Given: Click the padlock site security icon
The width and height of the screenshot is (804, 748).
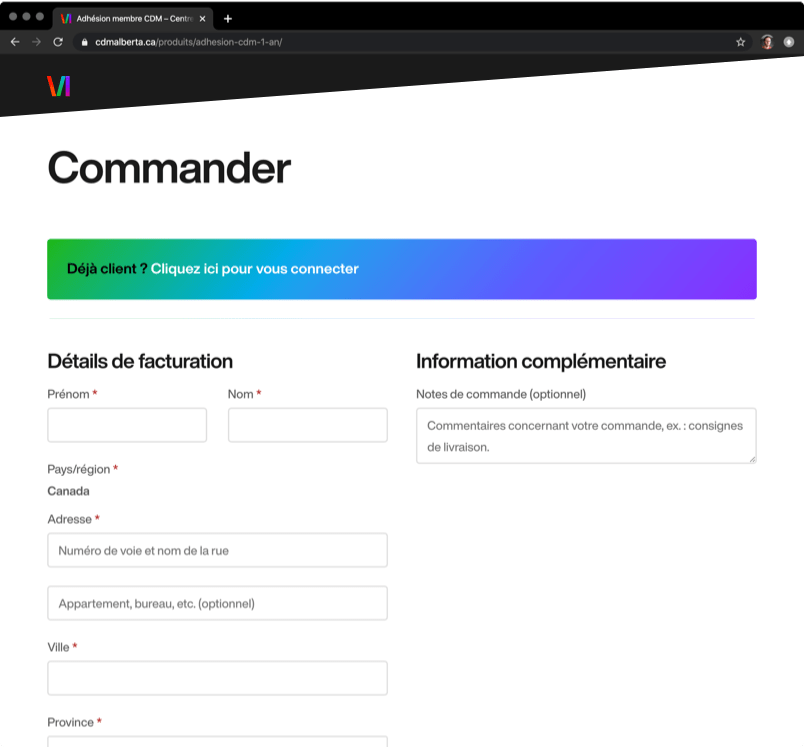Looking at the screenshot, I should pyautogui.click(x=84, y=42).
